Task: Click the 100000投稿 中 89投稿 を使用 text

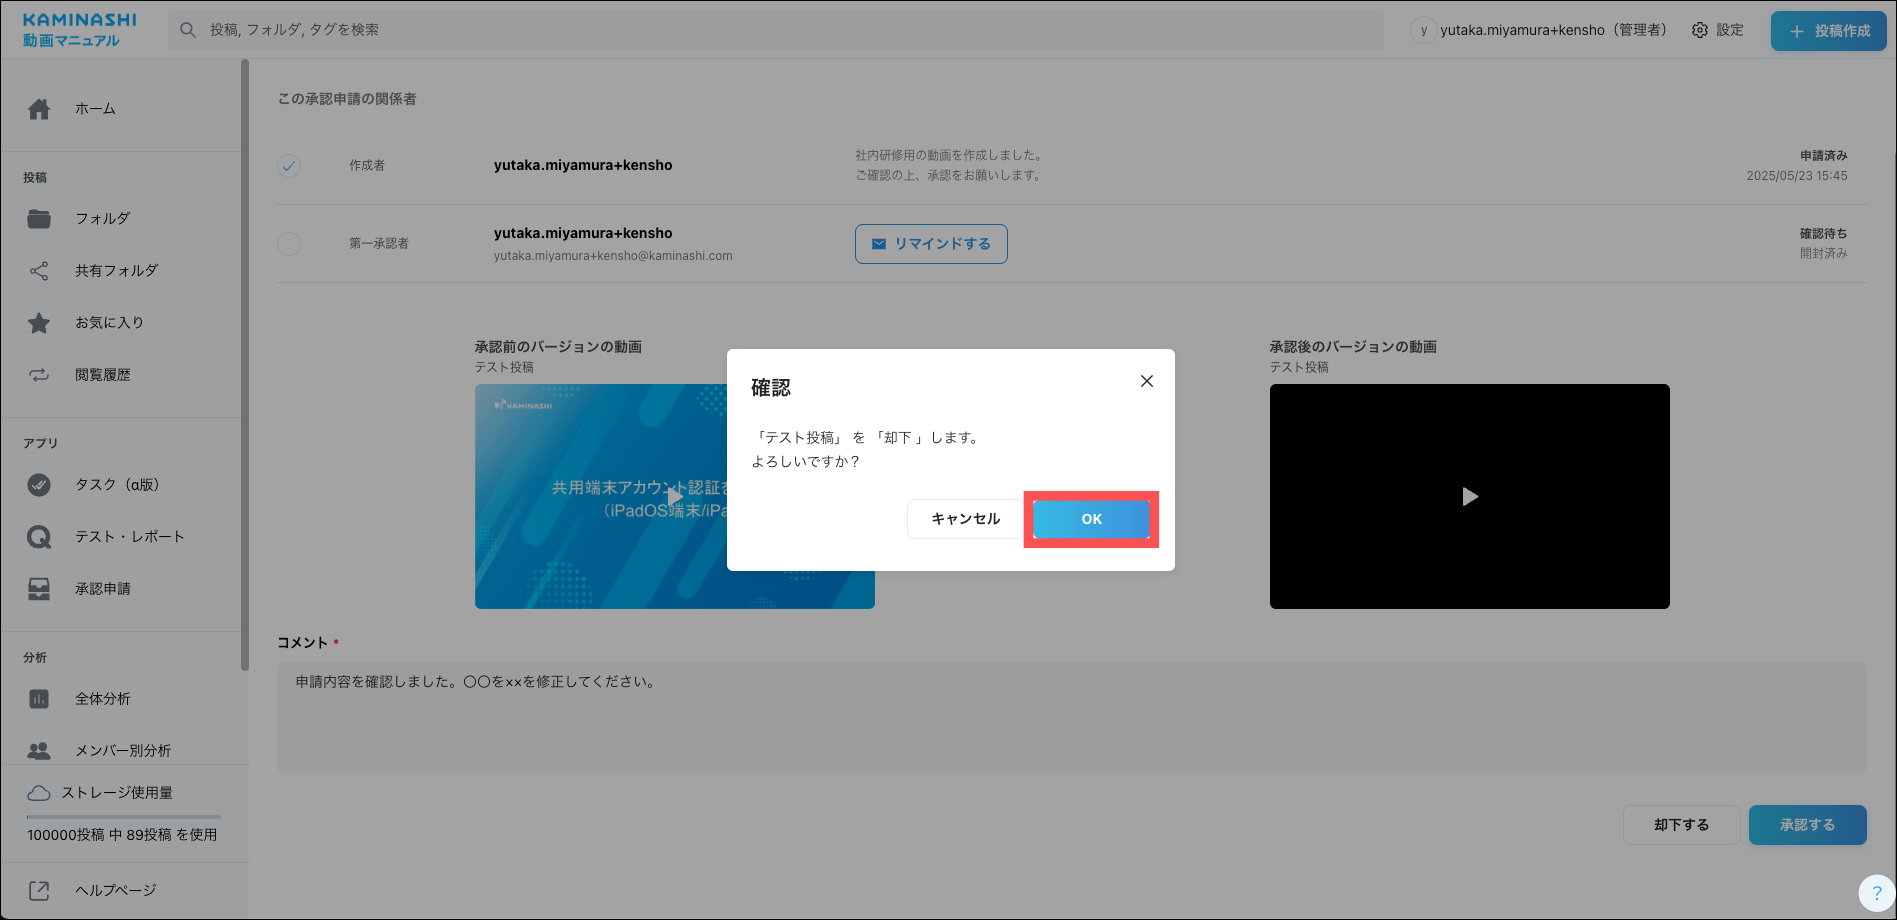Action: tap(122, 835)
